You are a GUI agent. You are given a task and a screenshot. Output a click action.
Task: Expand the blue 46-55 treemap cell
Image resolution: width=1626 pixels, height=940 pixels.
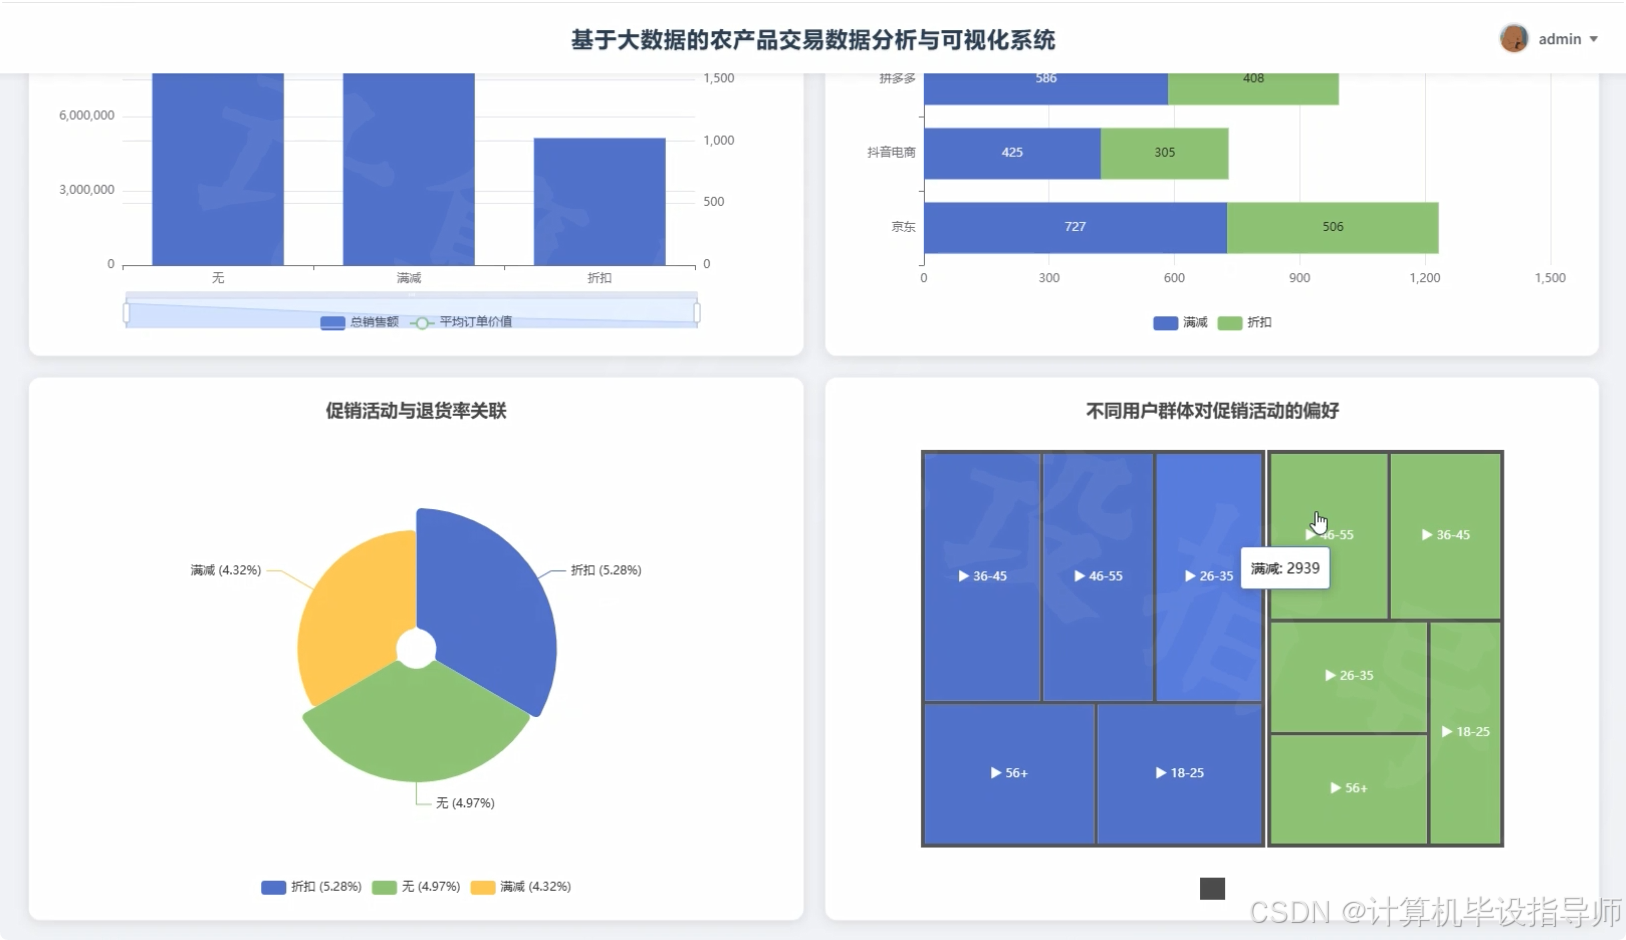1098,577
